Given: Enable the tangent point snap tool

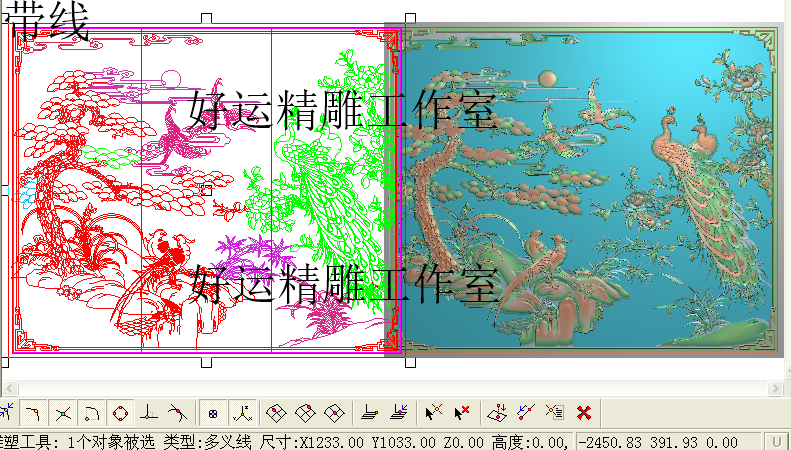Looking at the screenshot, I should (x=177, y=414).
